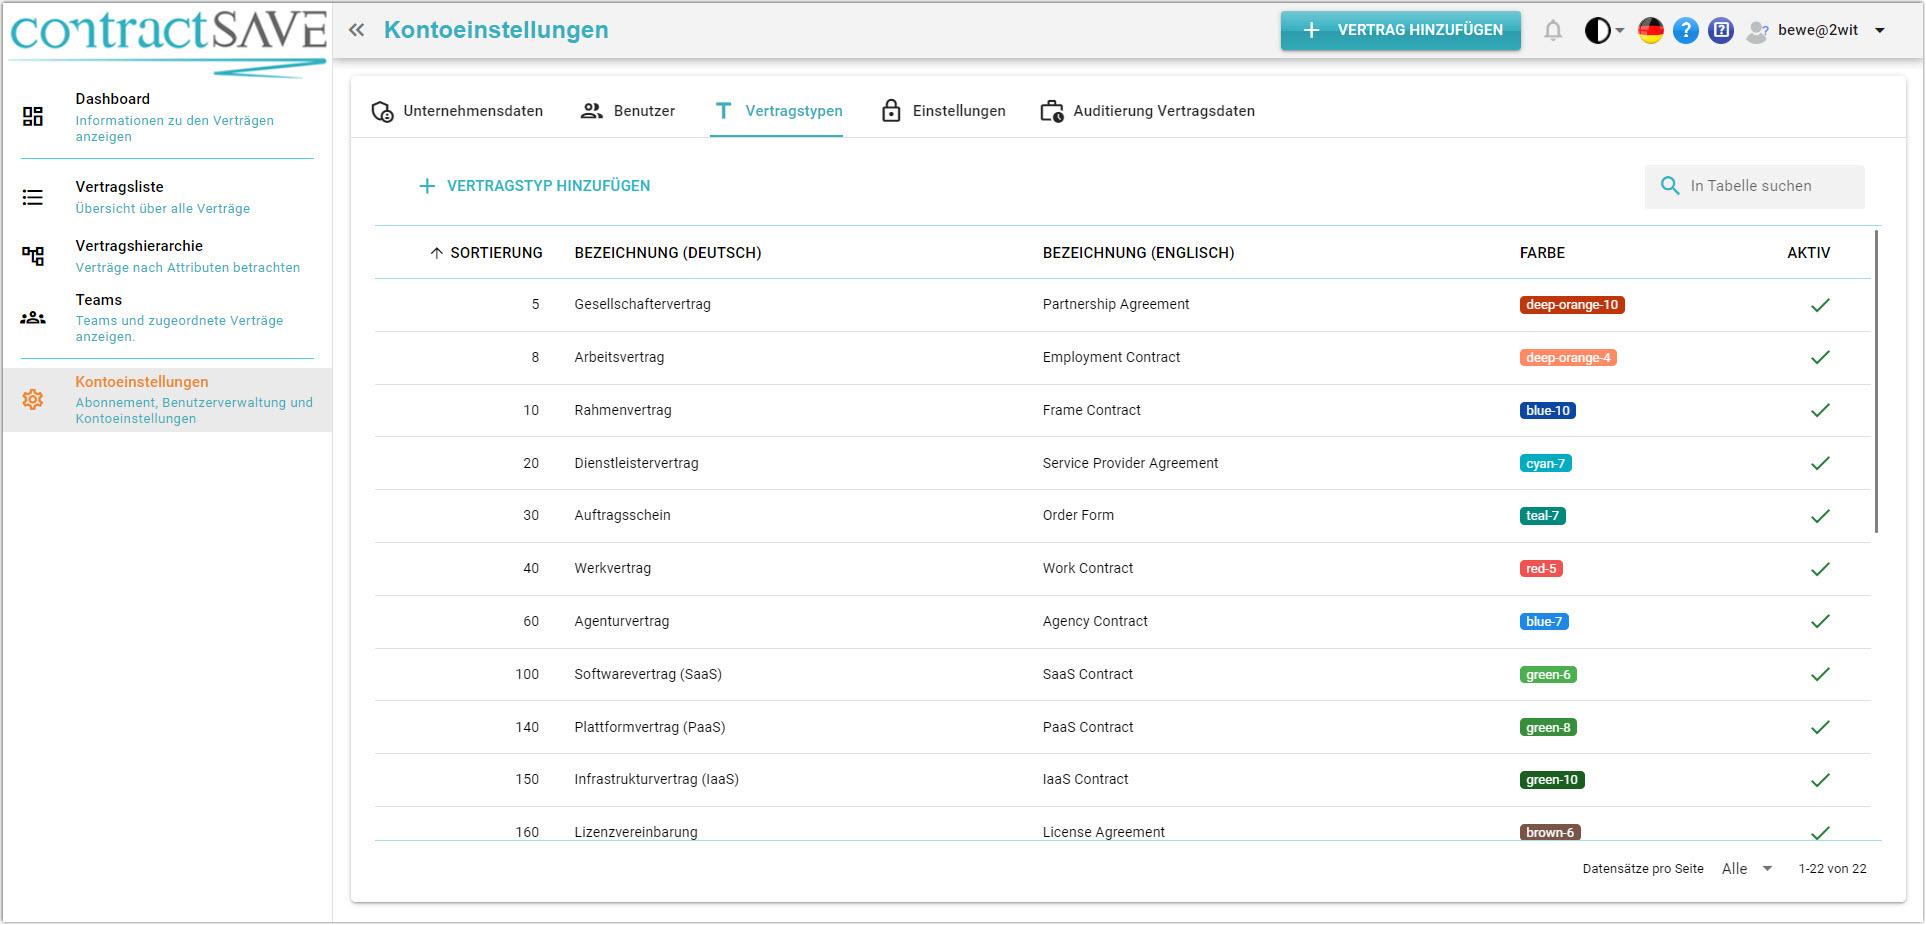This screenshot has height=925, width=1926.
Task: Click the active checkmark for Rahmenvertrag
Action: click(1820, 410)
